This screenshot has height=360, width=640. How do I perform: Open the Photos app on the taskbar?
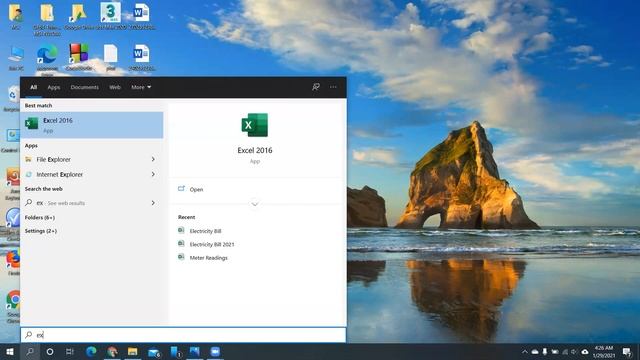(195, 351)
